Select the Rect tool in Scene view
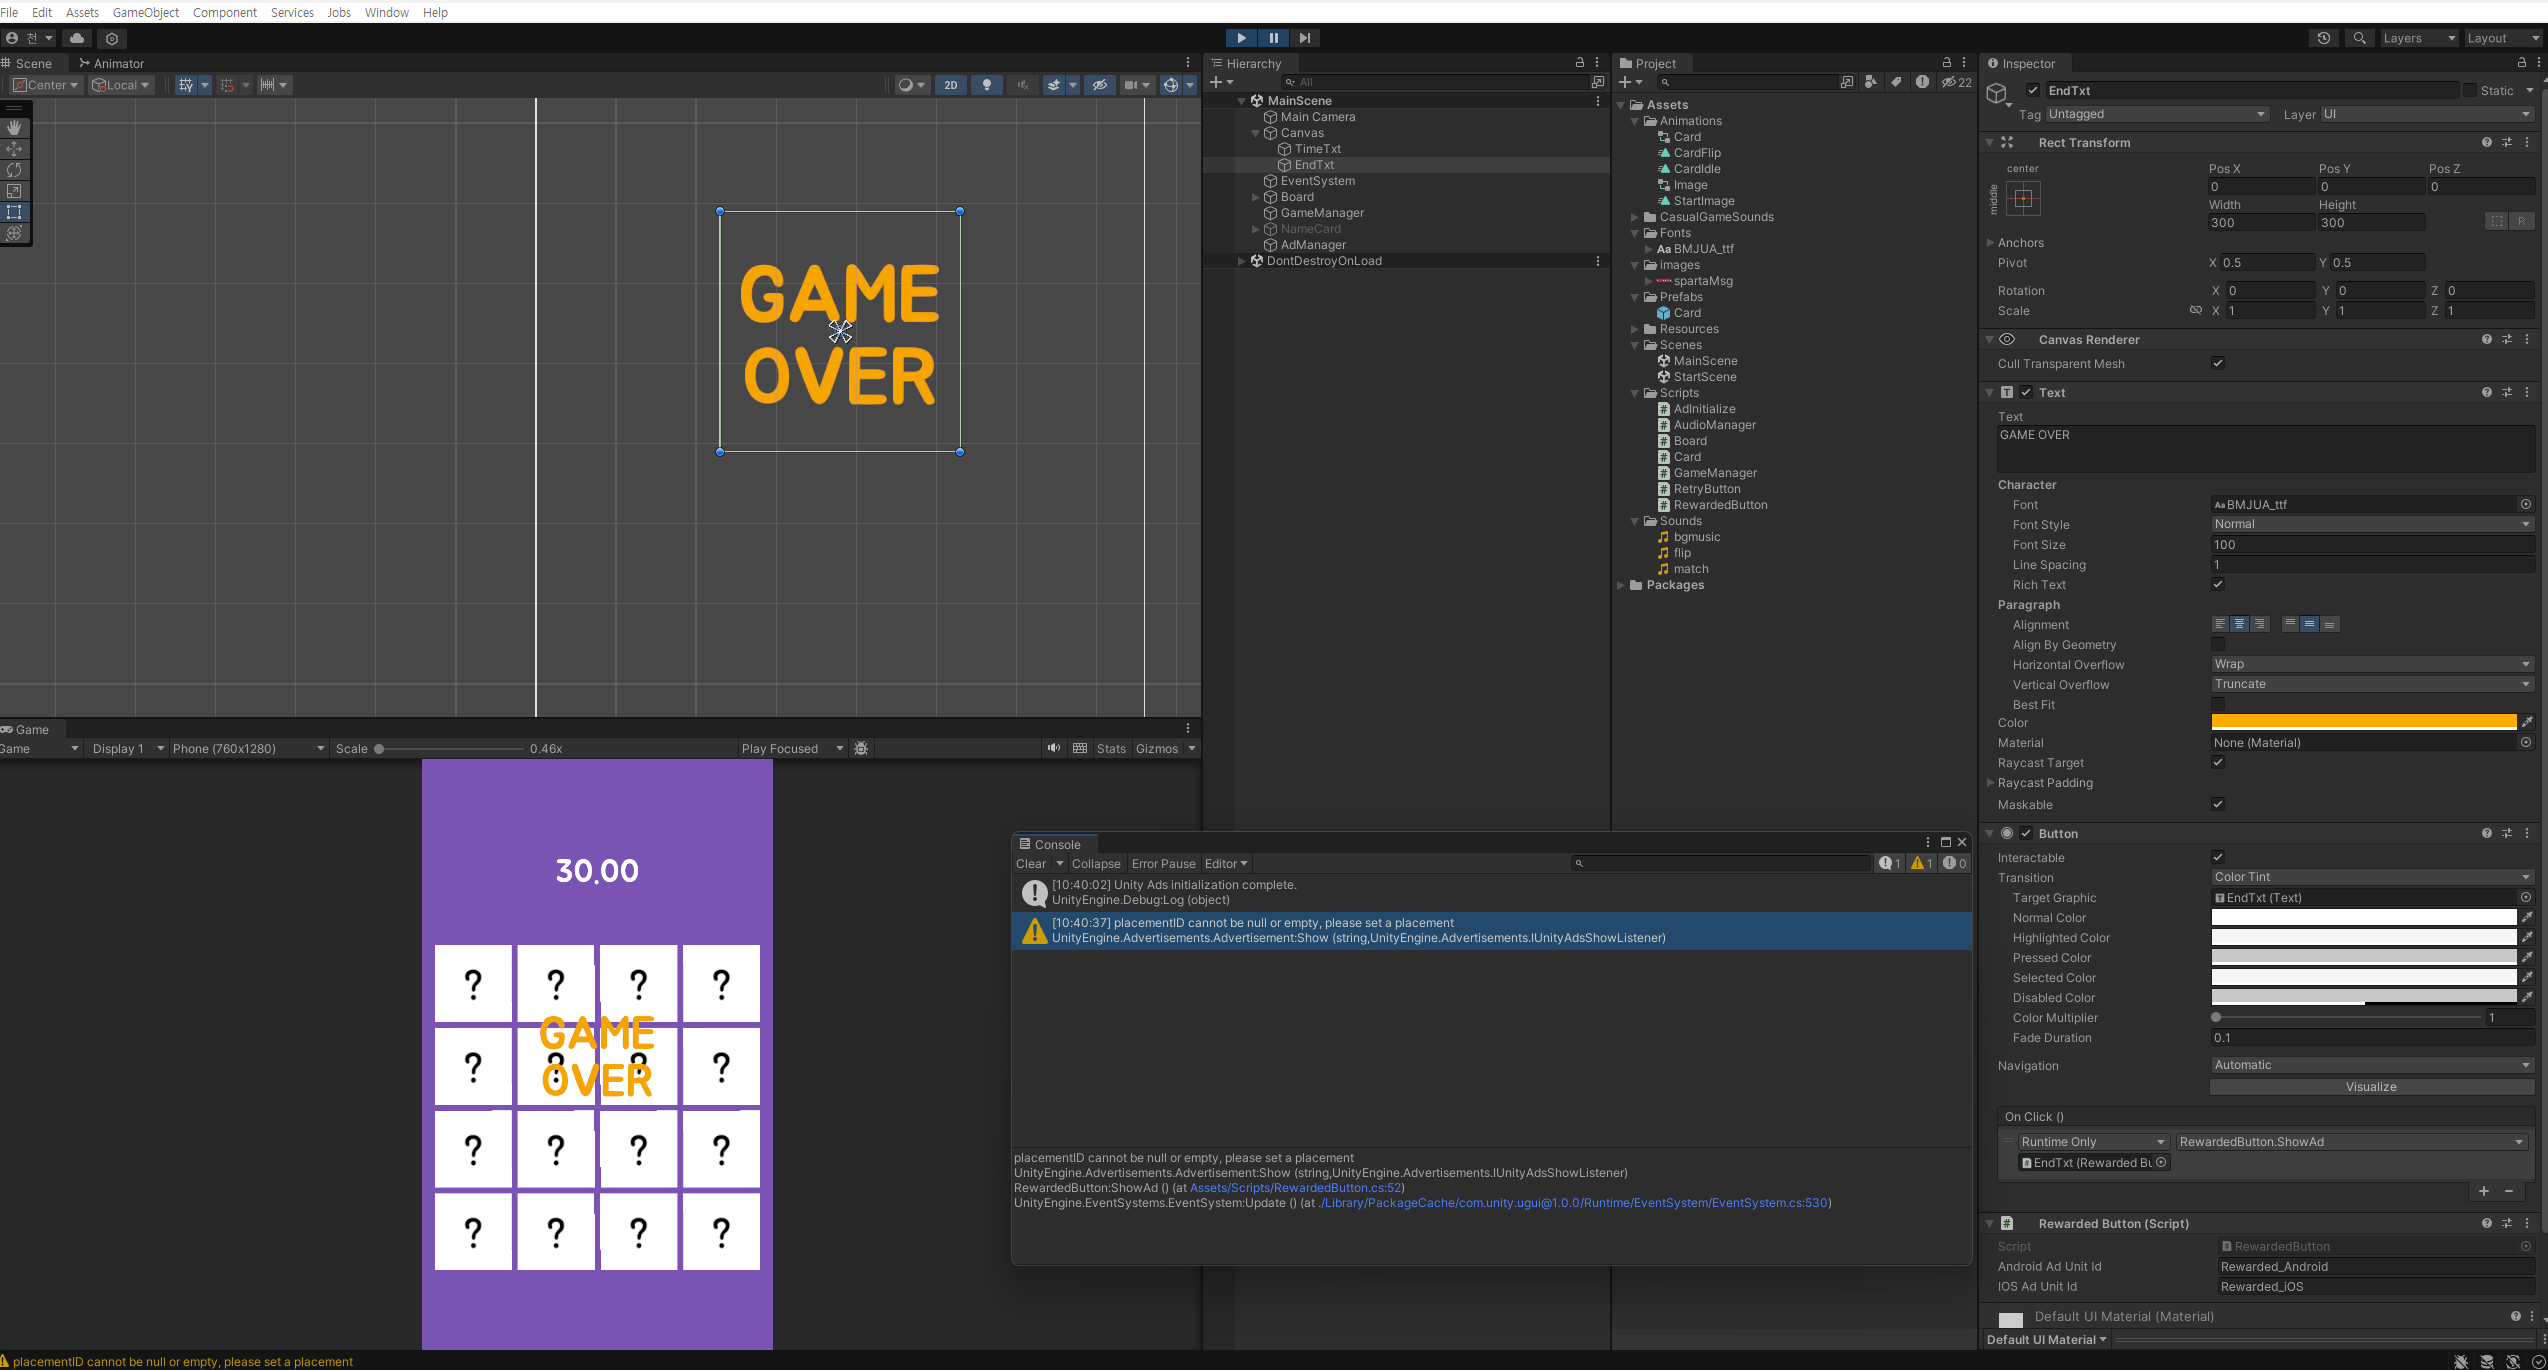Image resolution: width=2548 pixels, height=1370 pixels. pyautogui.click(x=14, y=212)
